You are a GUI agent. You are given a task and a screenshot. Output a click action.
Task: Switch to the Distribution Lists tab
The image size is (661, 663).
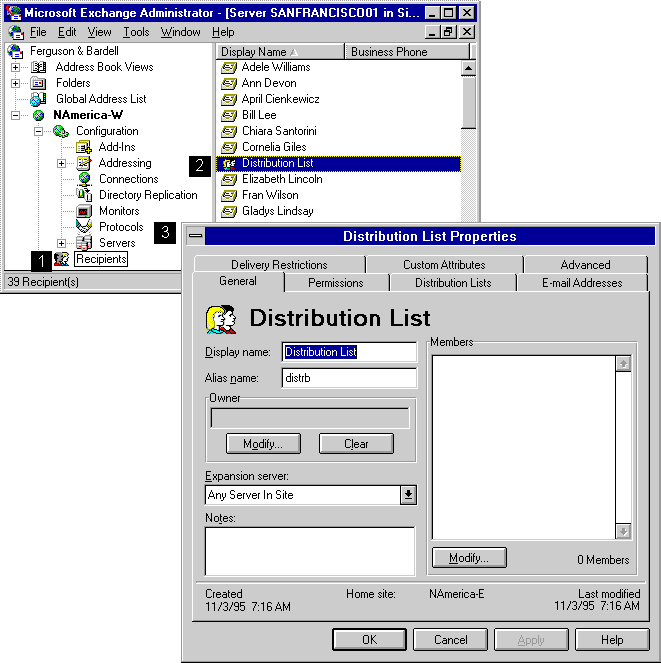[x=453, y=282]
